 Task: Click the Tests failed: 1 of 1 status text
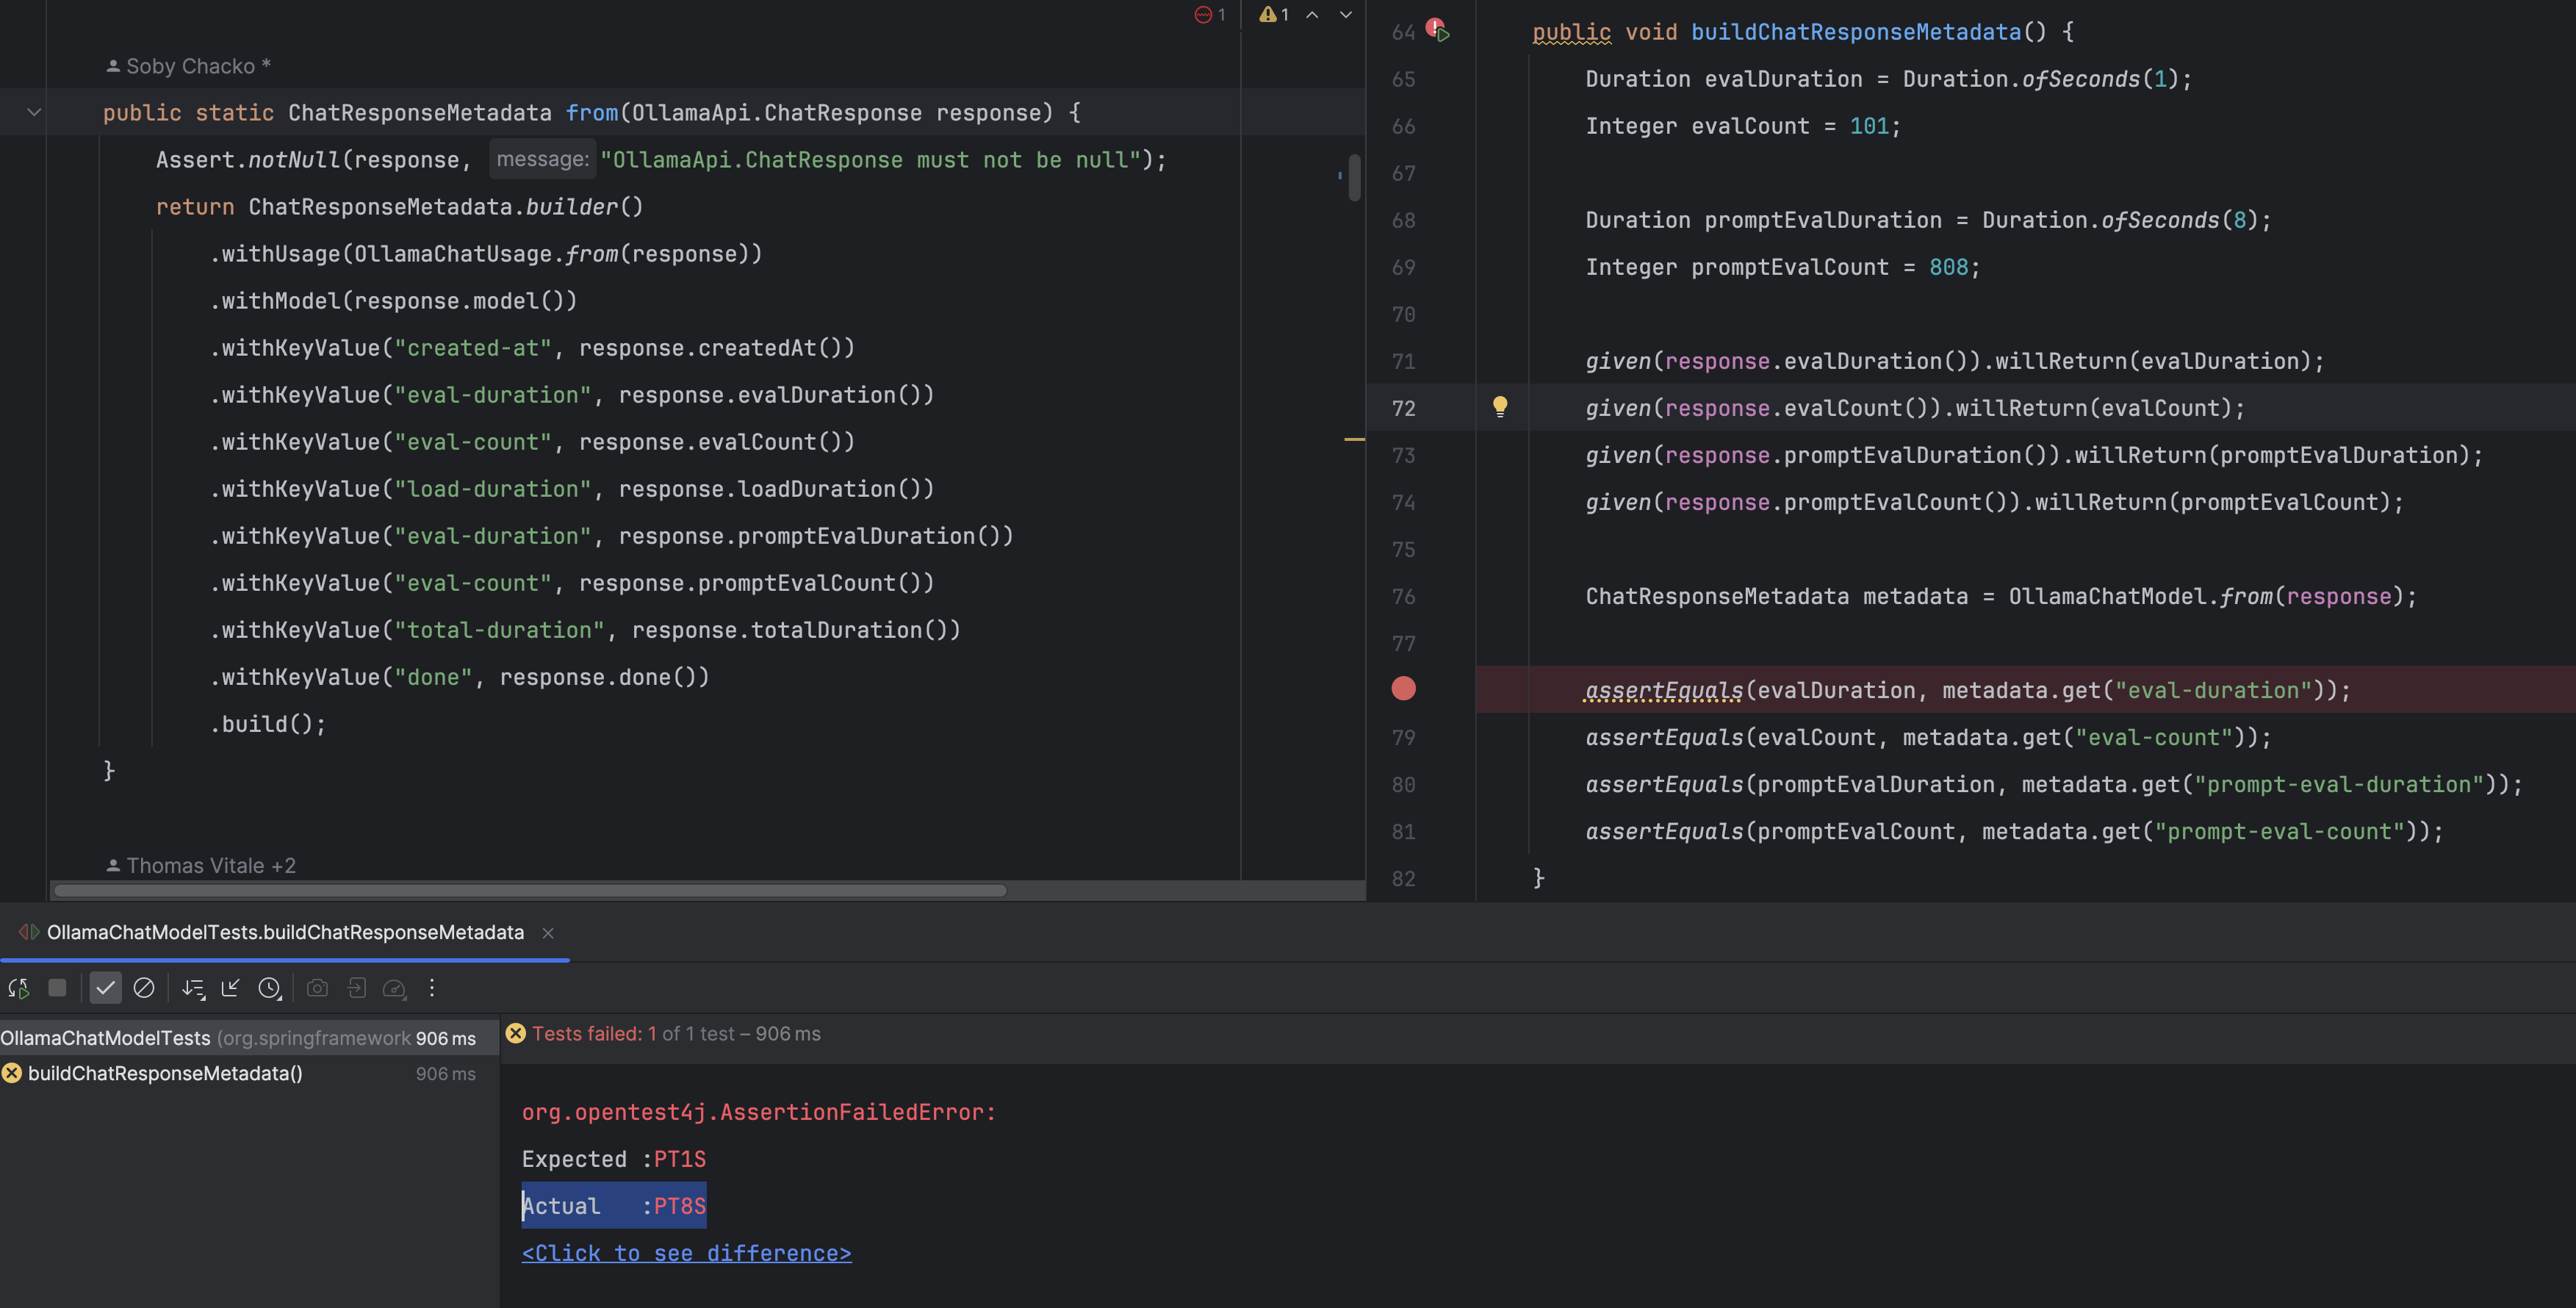676,1034
